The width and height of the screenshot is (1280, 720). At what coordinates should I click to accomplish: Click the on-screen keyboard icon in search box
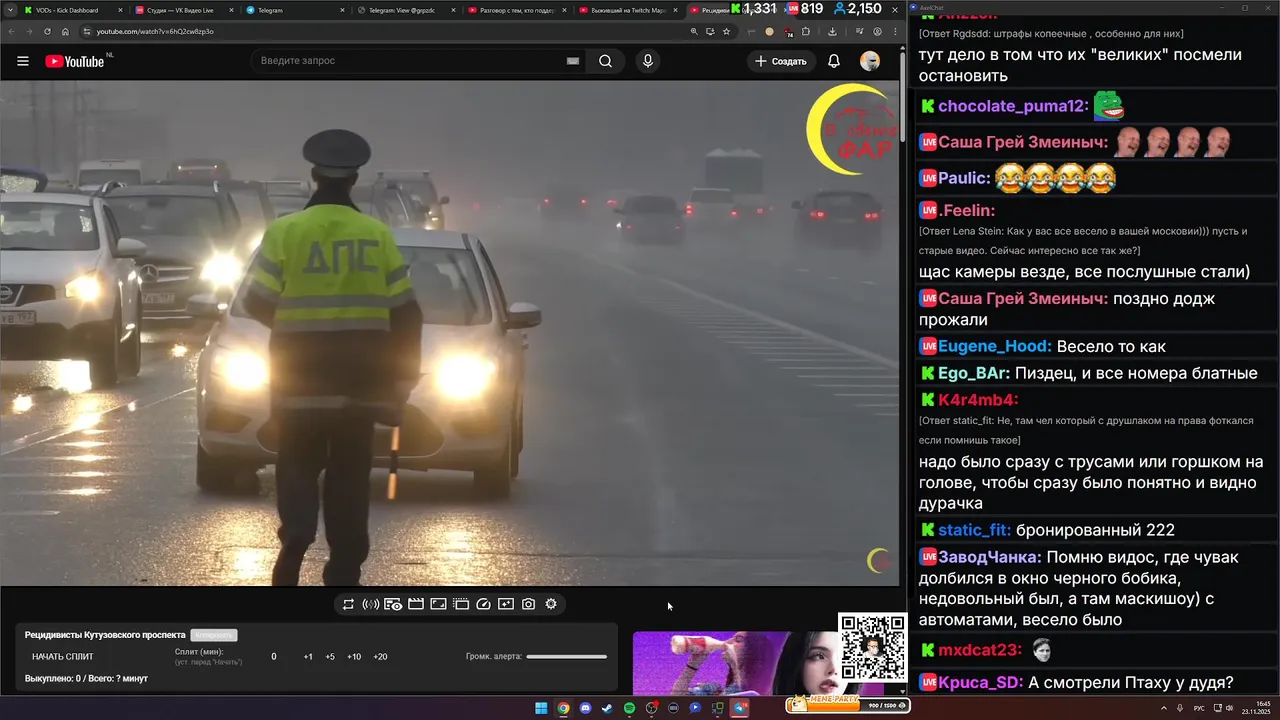click(573, 61)
